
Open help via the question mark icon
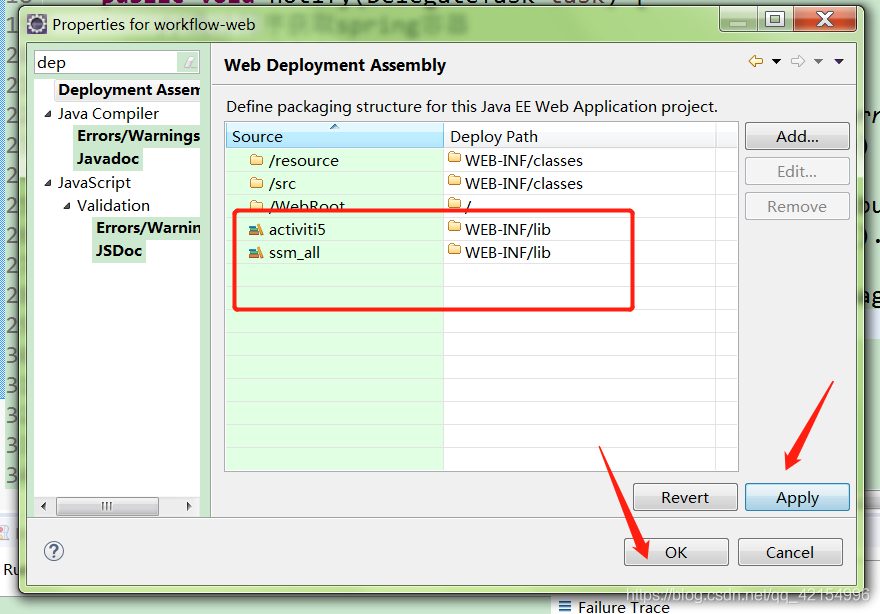54,551
